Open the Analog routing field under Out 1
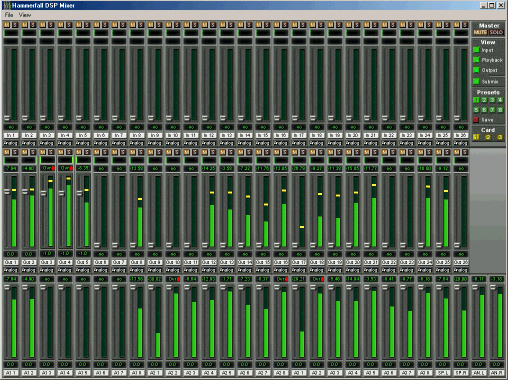The height and width of the screenshot is (380, 508). 11,270
